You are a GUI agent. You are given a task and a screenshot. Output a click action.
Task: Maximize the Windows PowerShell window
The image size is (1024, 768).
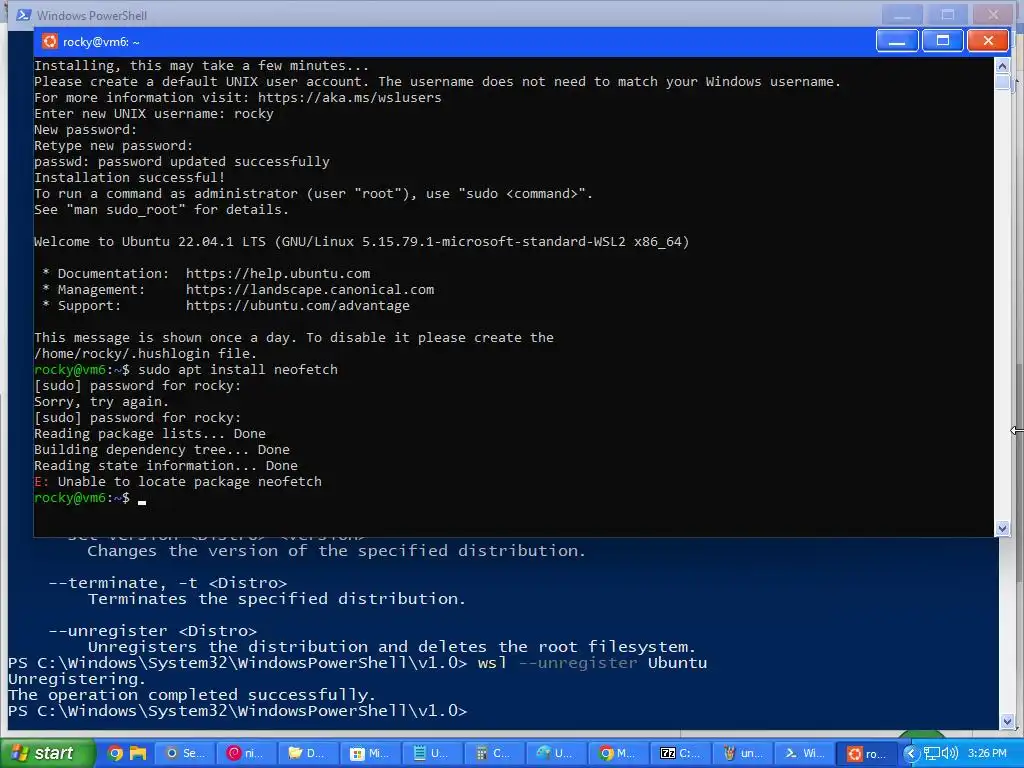(948, 14)
